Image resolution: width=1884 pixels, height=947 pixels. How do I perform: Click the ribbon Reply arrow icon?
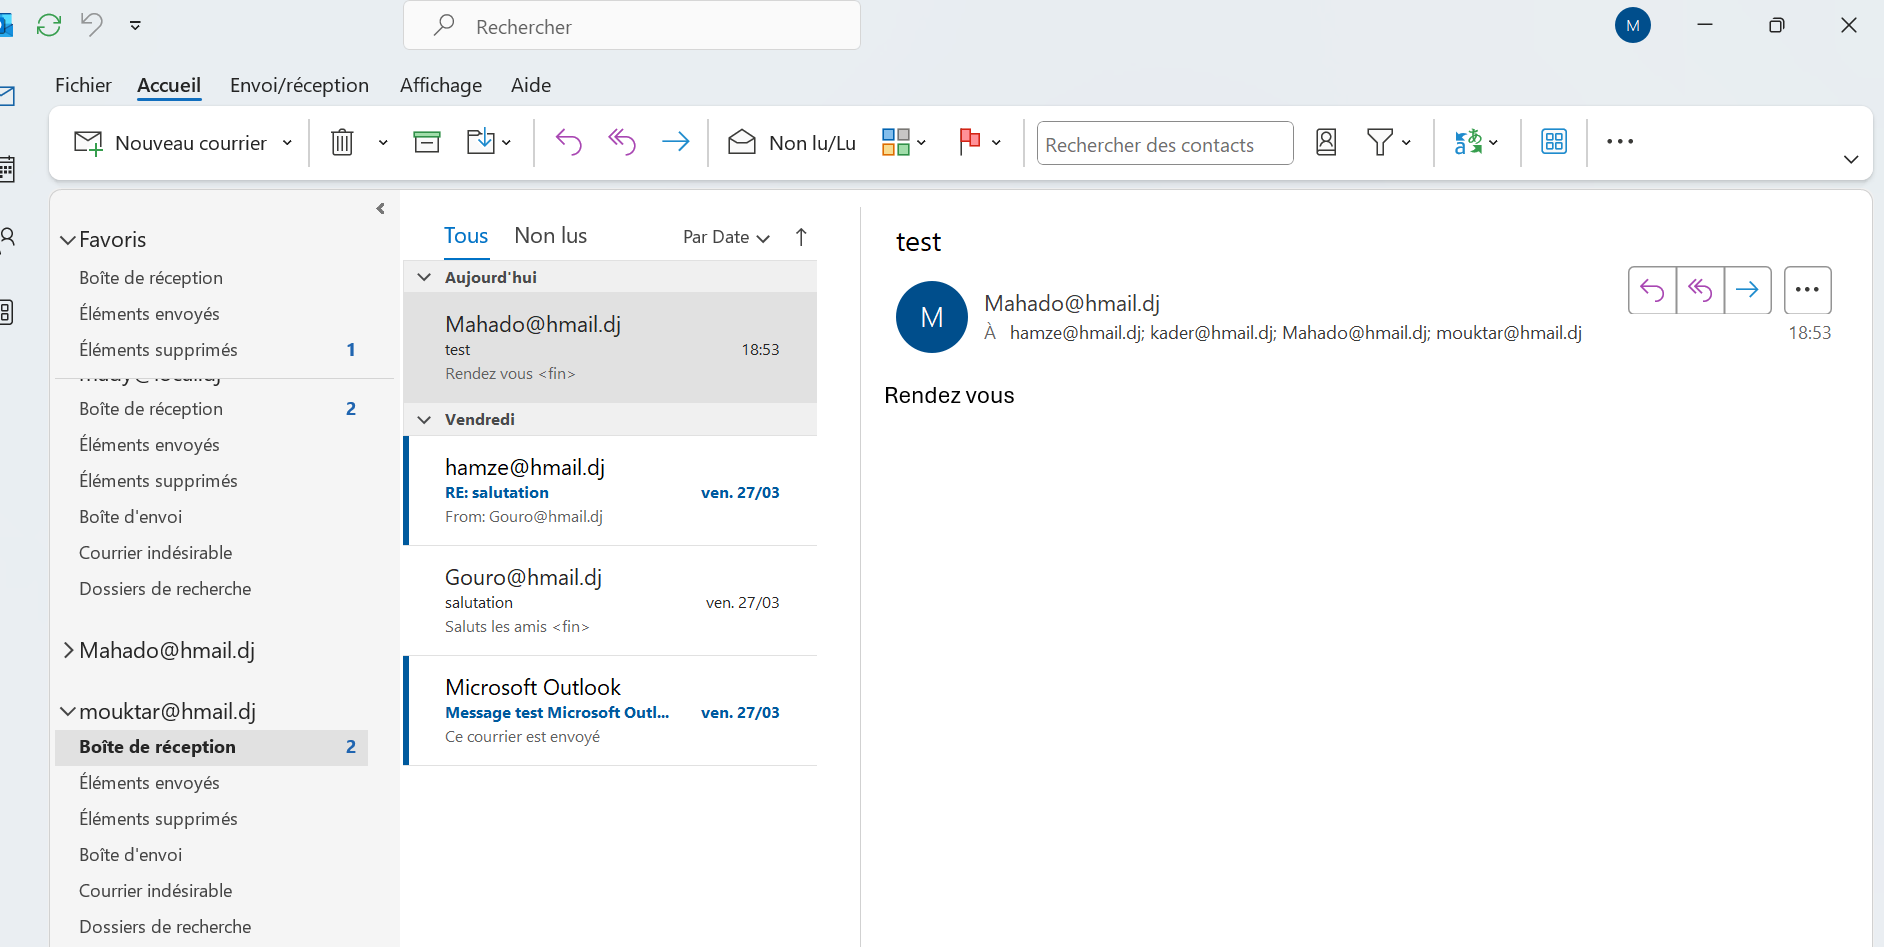click(569, 142)
